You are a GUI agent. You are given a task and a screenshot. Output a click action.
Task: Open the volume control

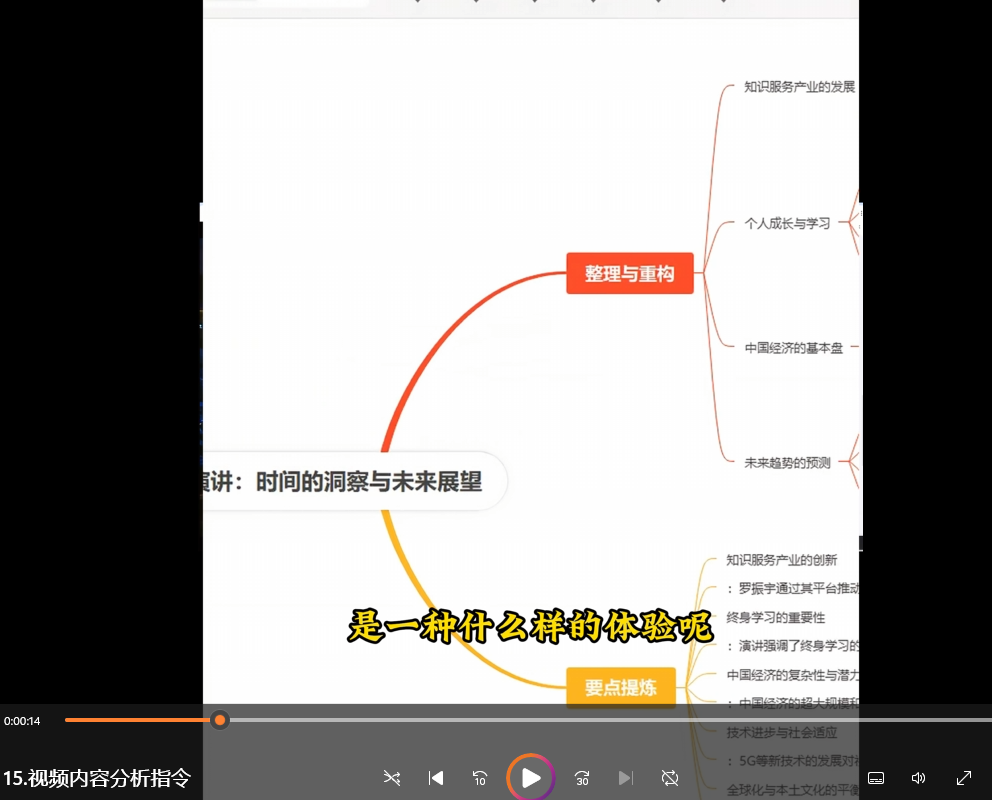(919, 778)
